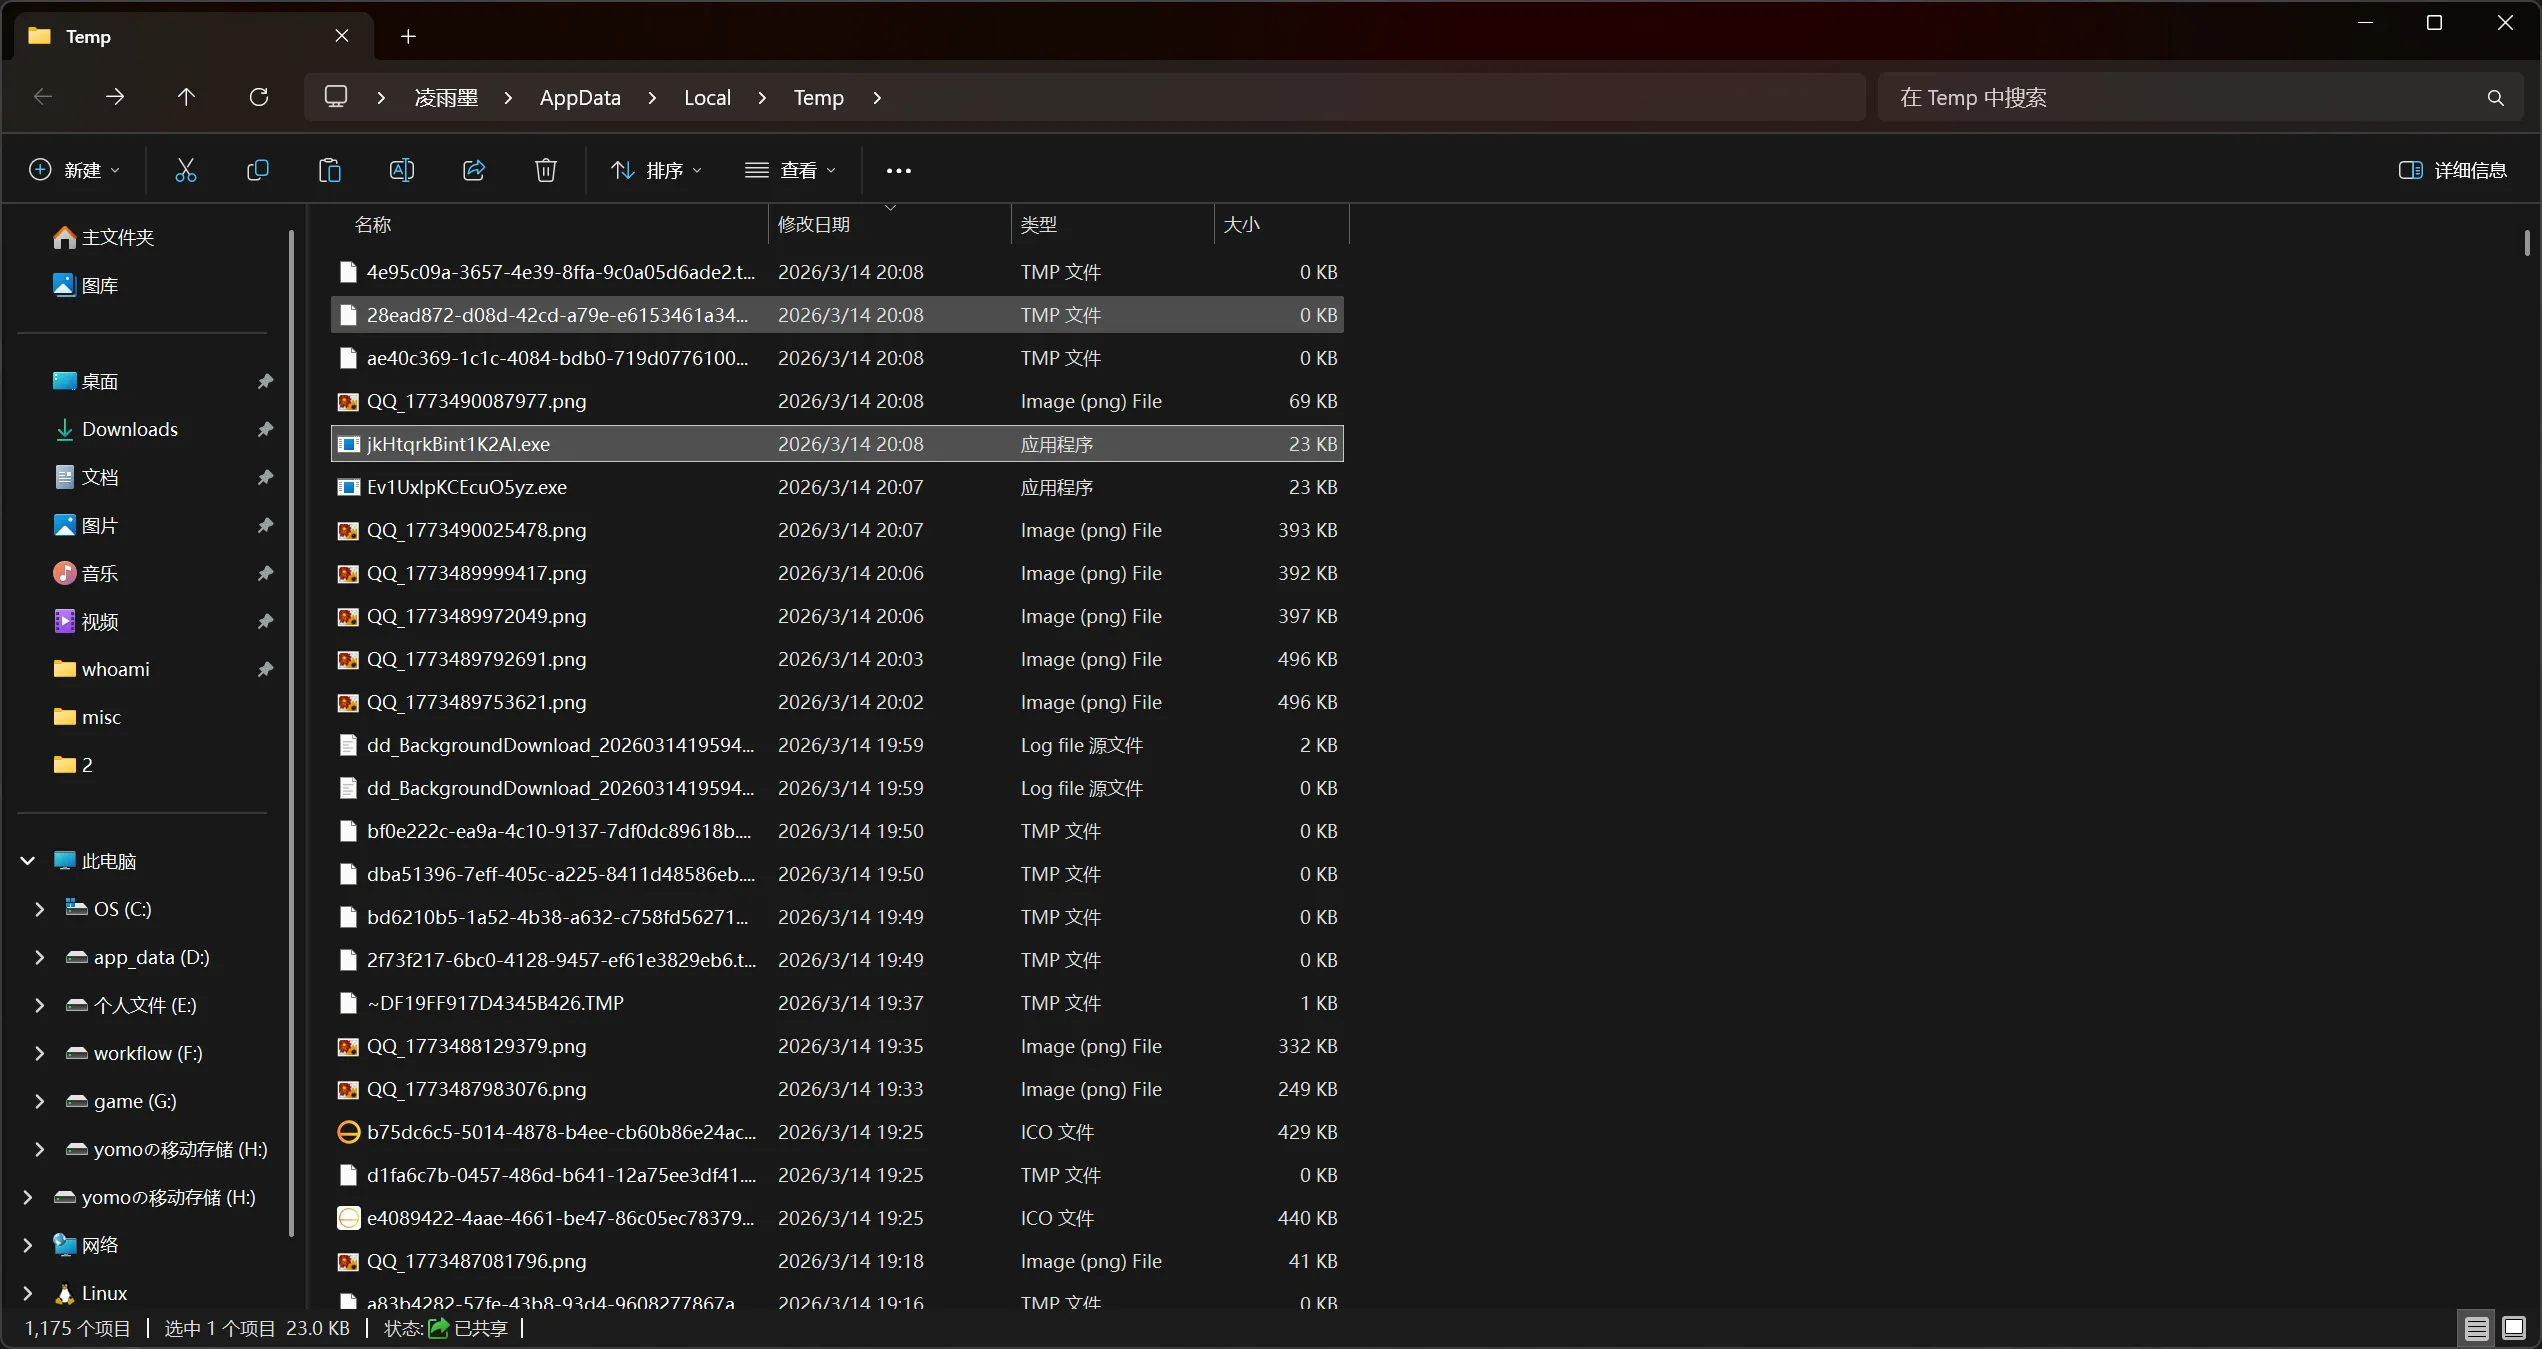The width and height of the screenshot is (2542, 1349).
Task: Click the Paste clipboard icon
Action: point(330,170)
